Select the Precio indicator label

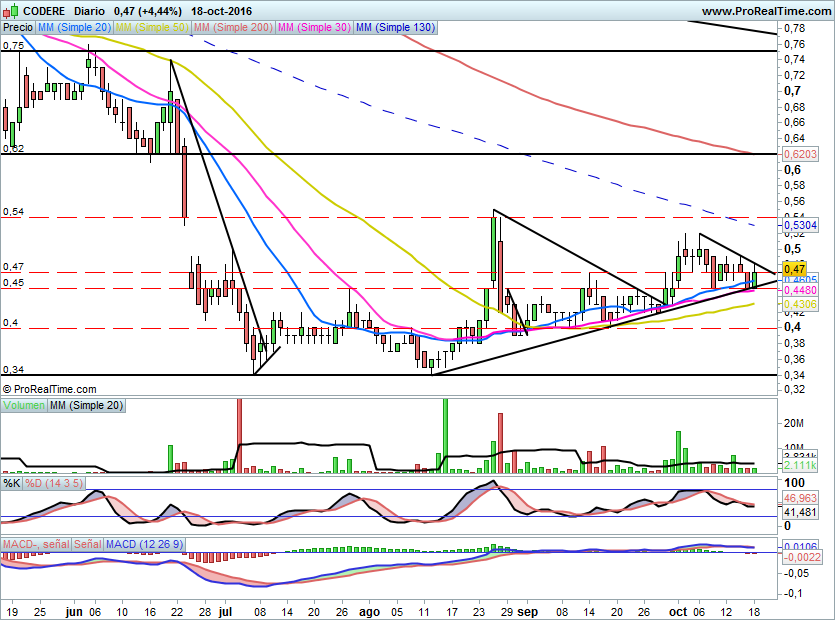tap(18, 28)
